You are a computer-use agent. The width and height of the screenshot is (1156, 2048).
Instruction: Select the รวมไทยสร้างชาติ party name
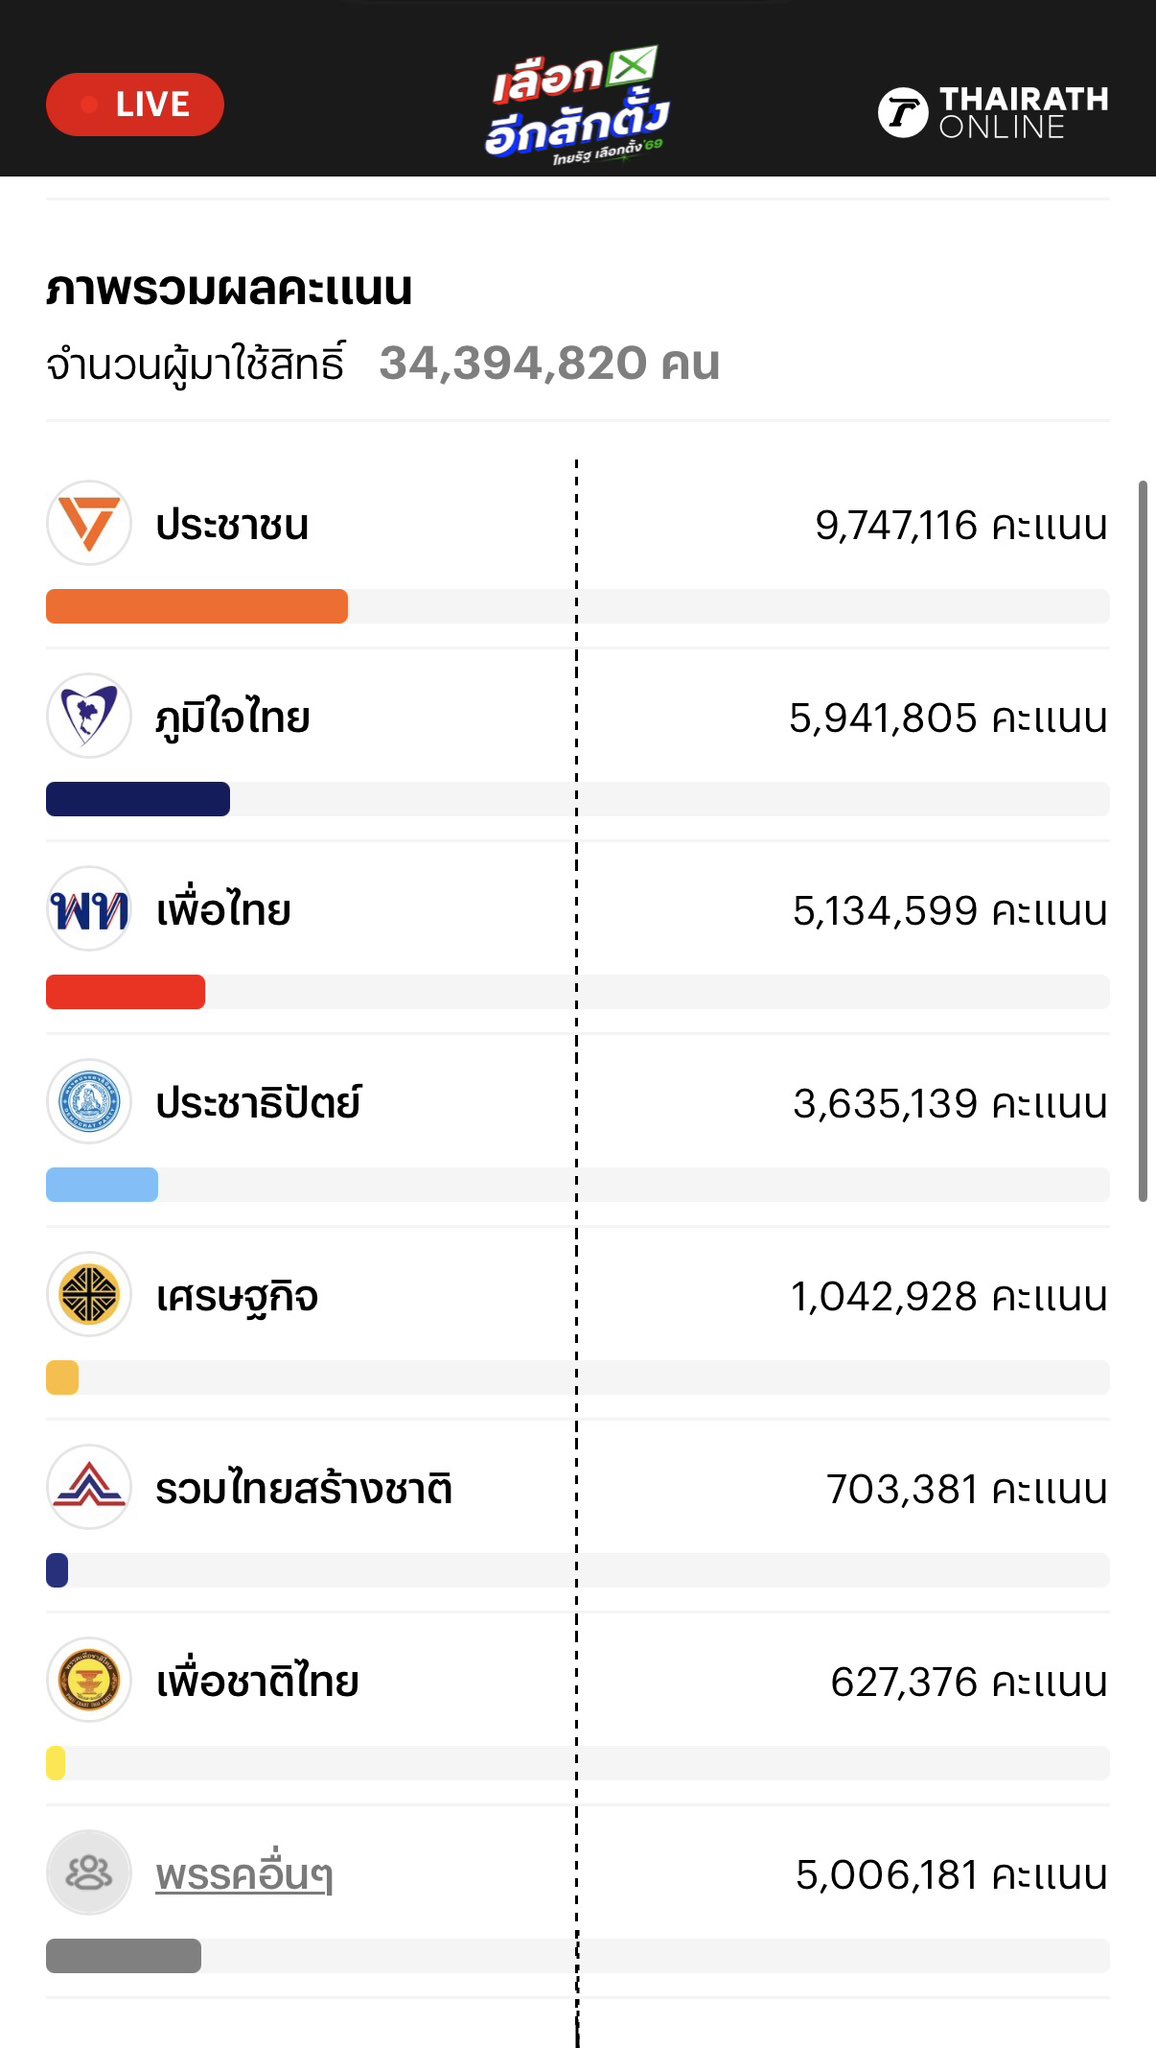(304, 1489)
